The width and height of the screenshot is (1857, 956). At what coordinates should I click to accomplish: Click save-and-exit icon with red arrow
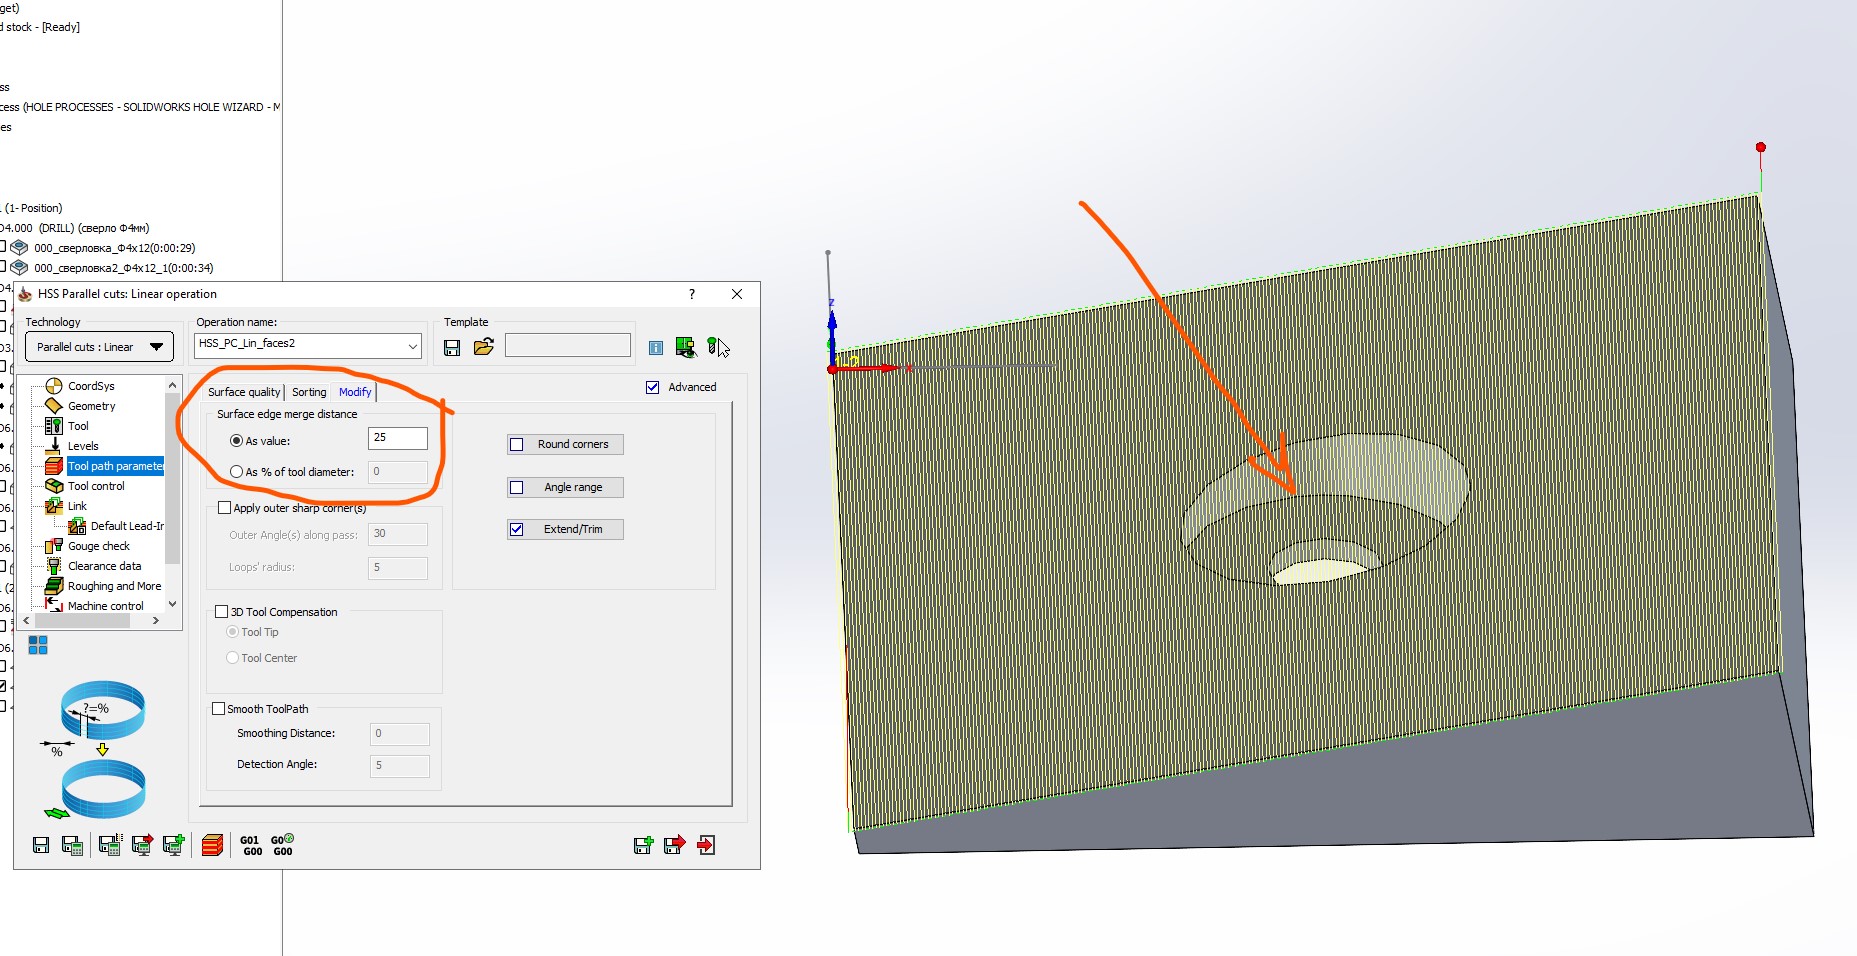pyautogui.click(x=675, y=845)
